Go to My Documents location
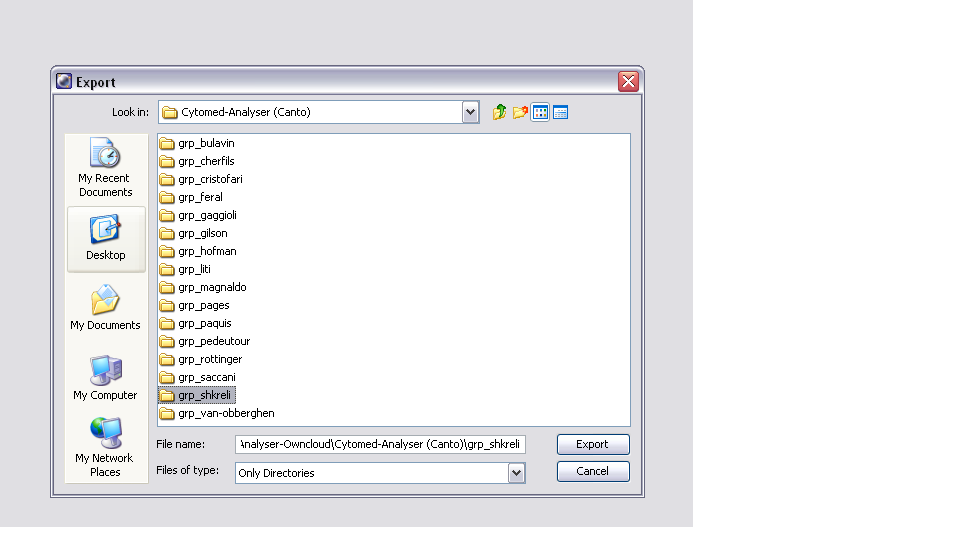This screenshot has height=540, width=960. [105, 308]
